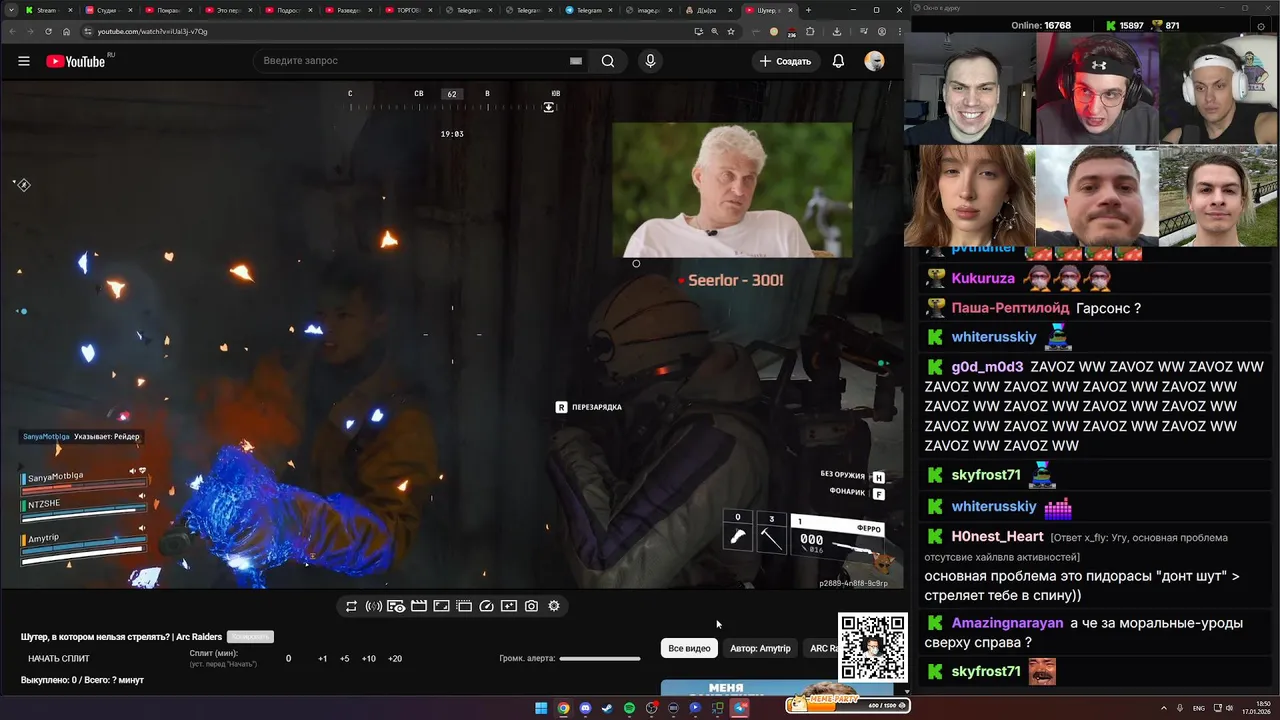This screenshot has height=720, width=1280.
Task: Open browser extensions puzzle icon
Action: 810,31
